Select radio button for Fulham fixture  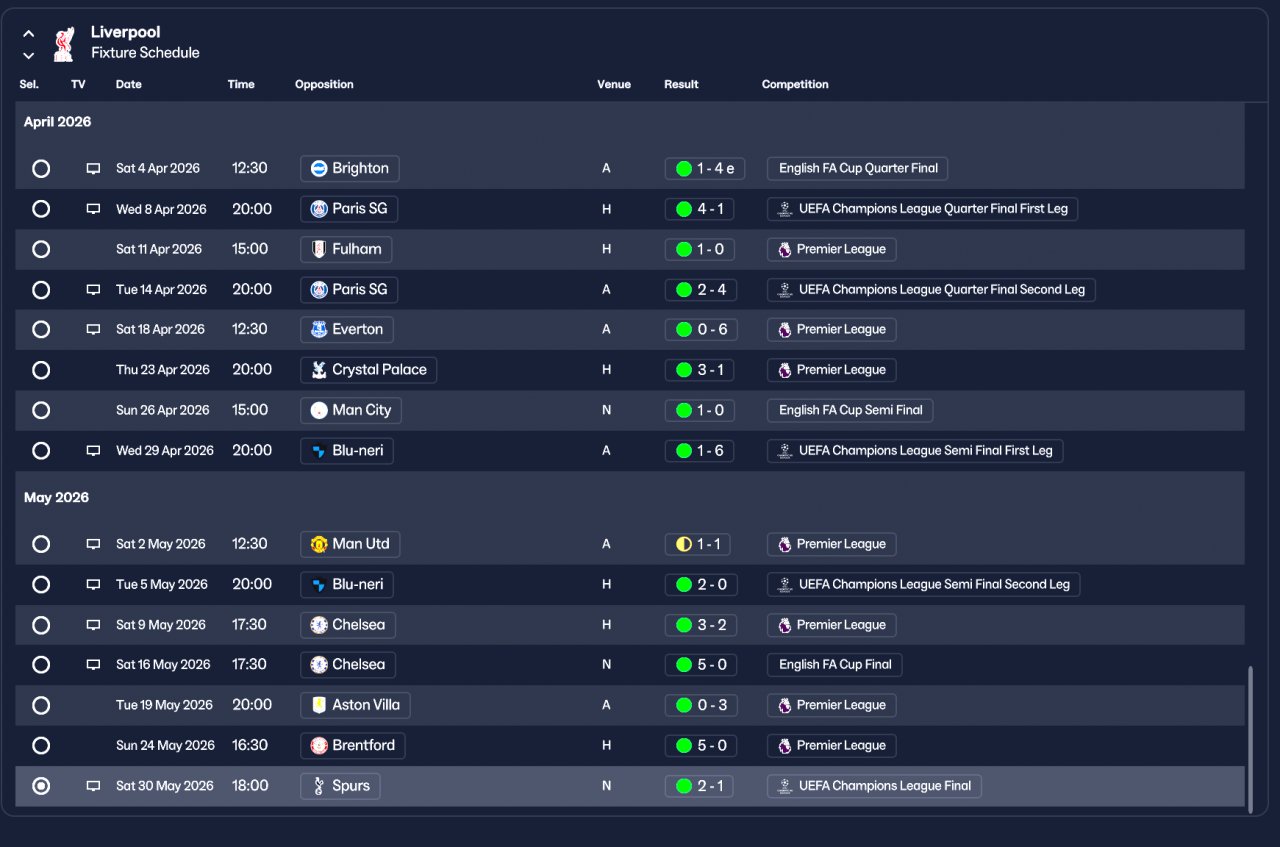point(41,249)
